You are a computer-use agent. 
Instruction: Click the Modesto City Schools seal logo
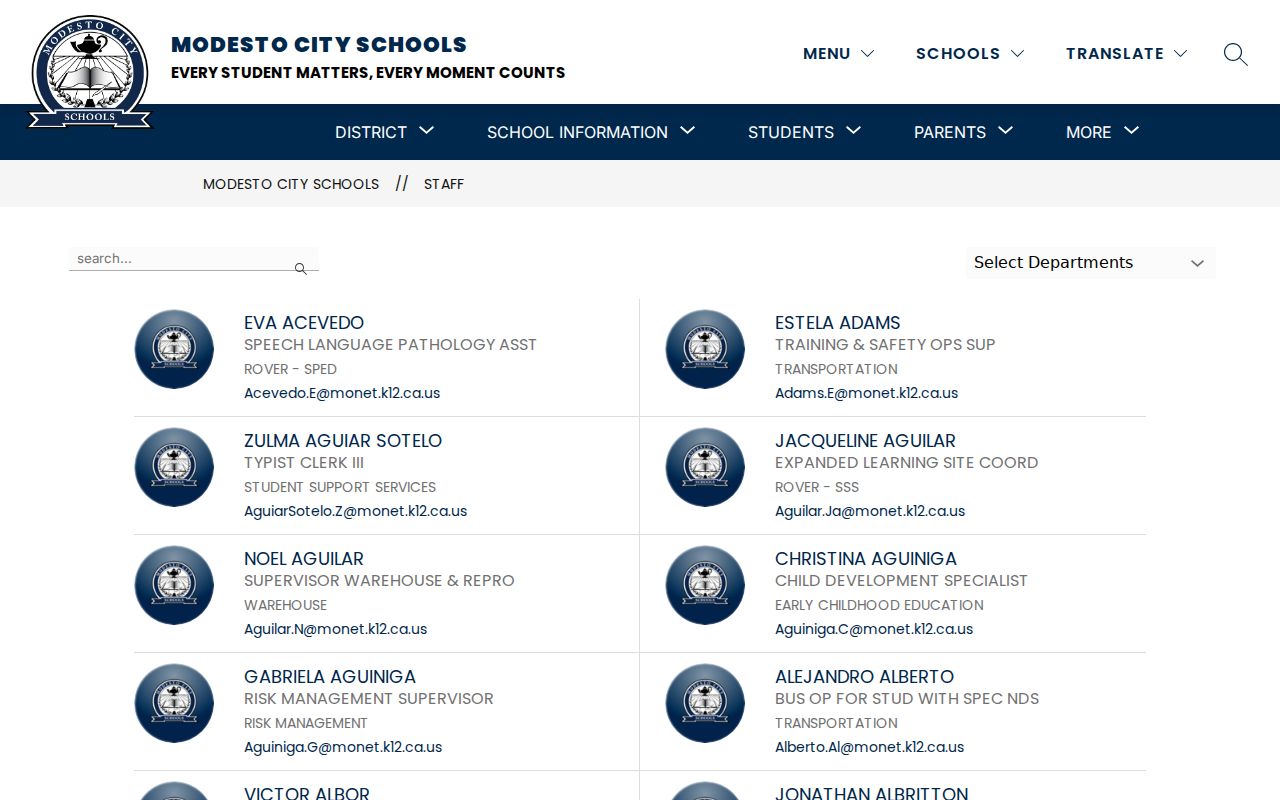pyautogui.click(x=90, y=71)
